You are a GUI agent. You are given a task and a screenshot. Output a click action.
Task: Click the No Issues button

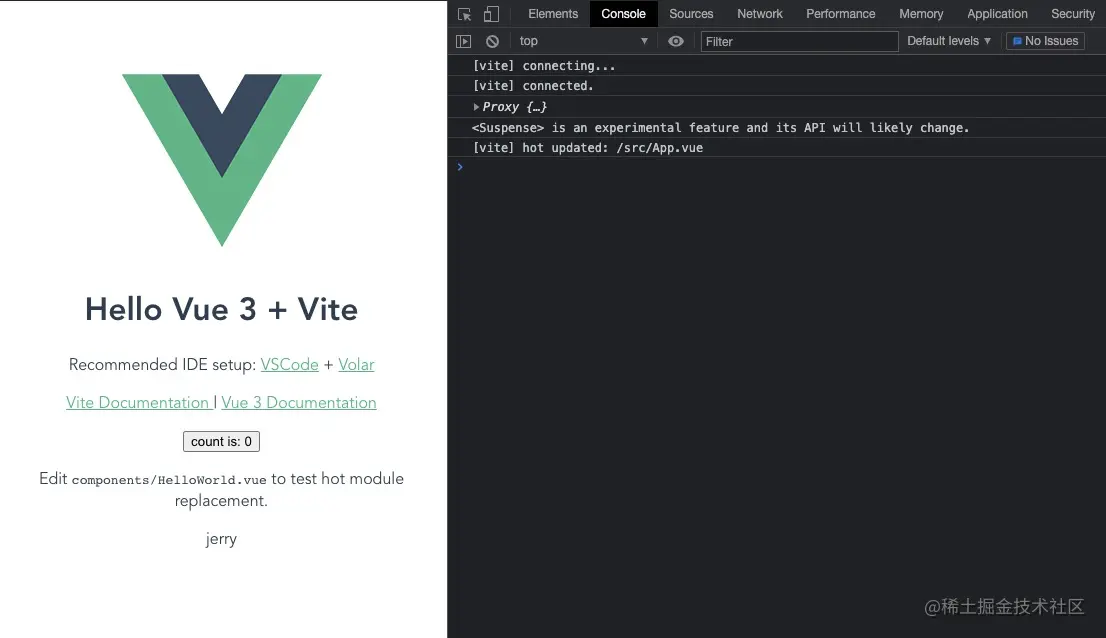tap(1045, 42)
